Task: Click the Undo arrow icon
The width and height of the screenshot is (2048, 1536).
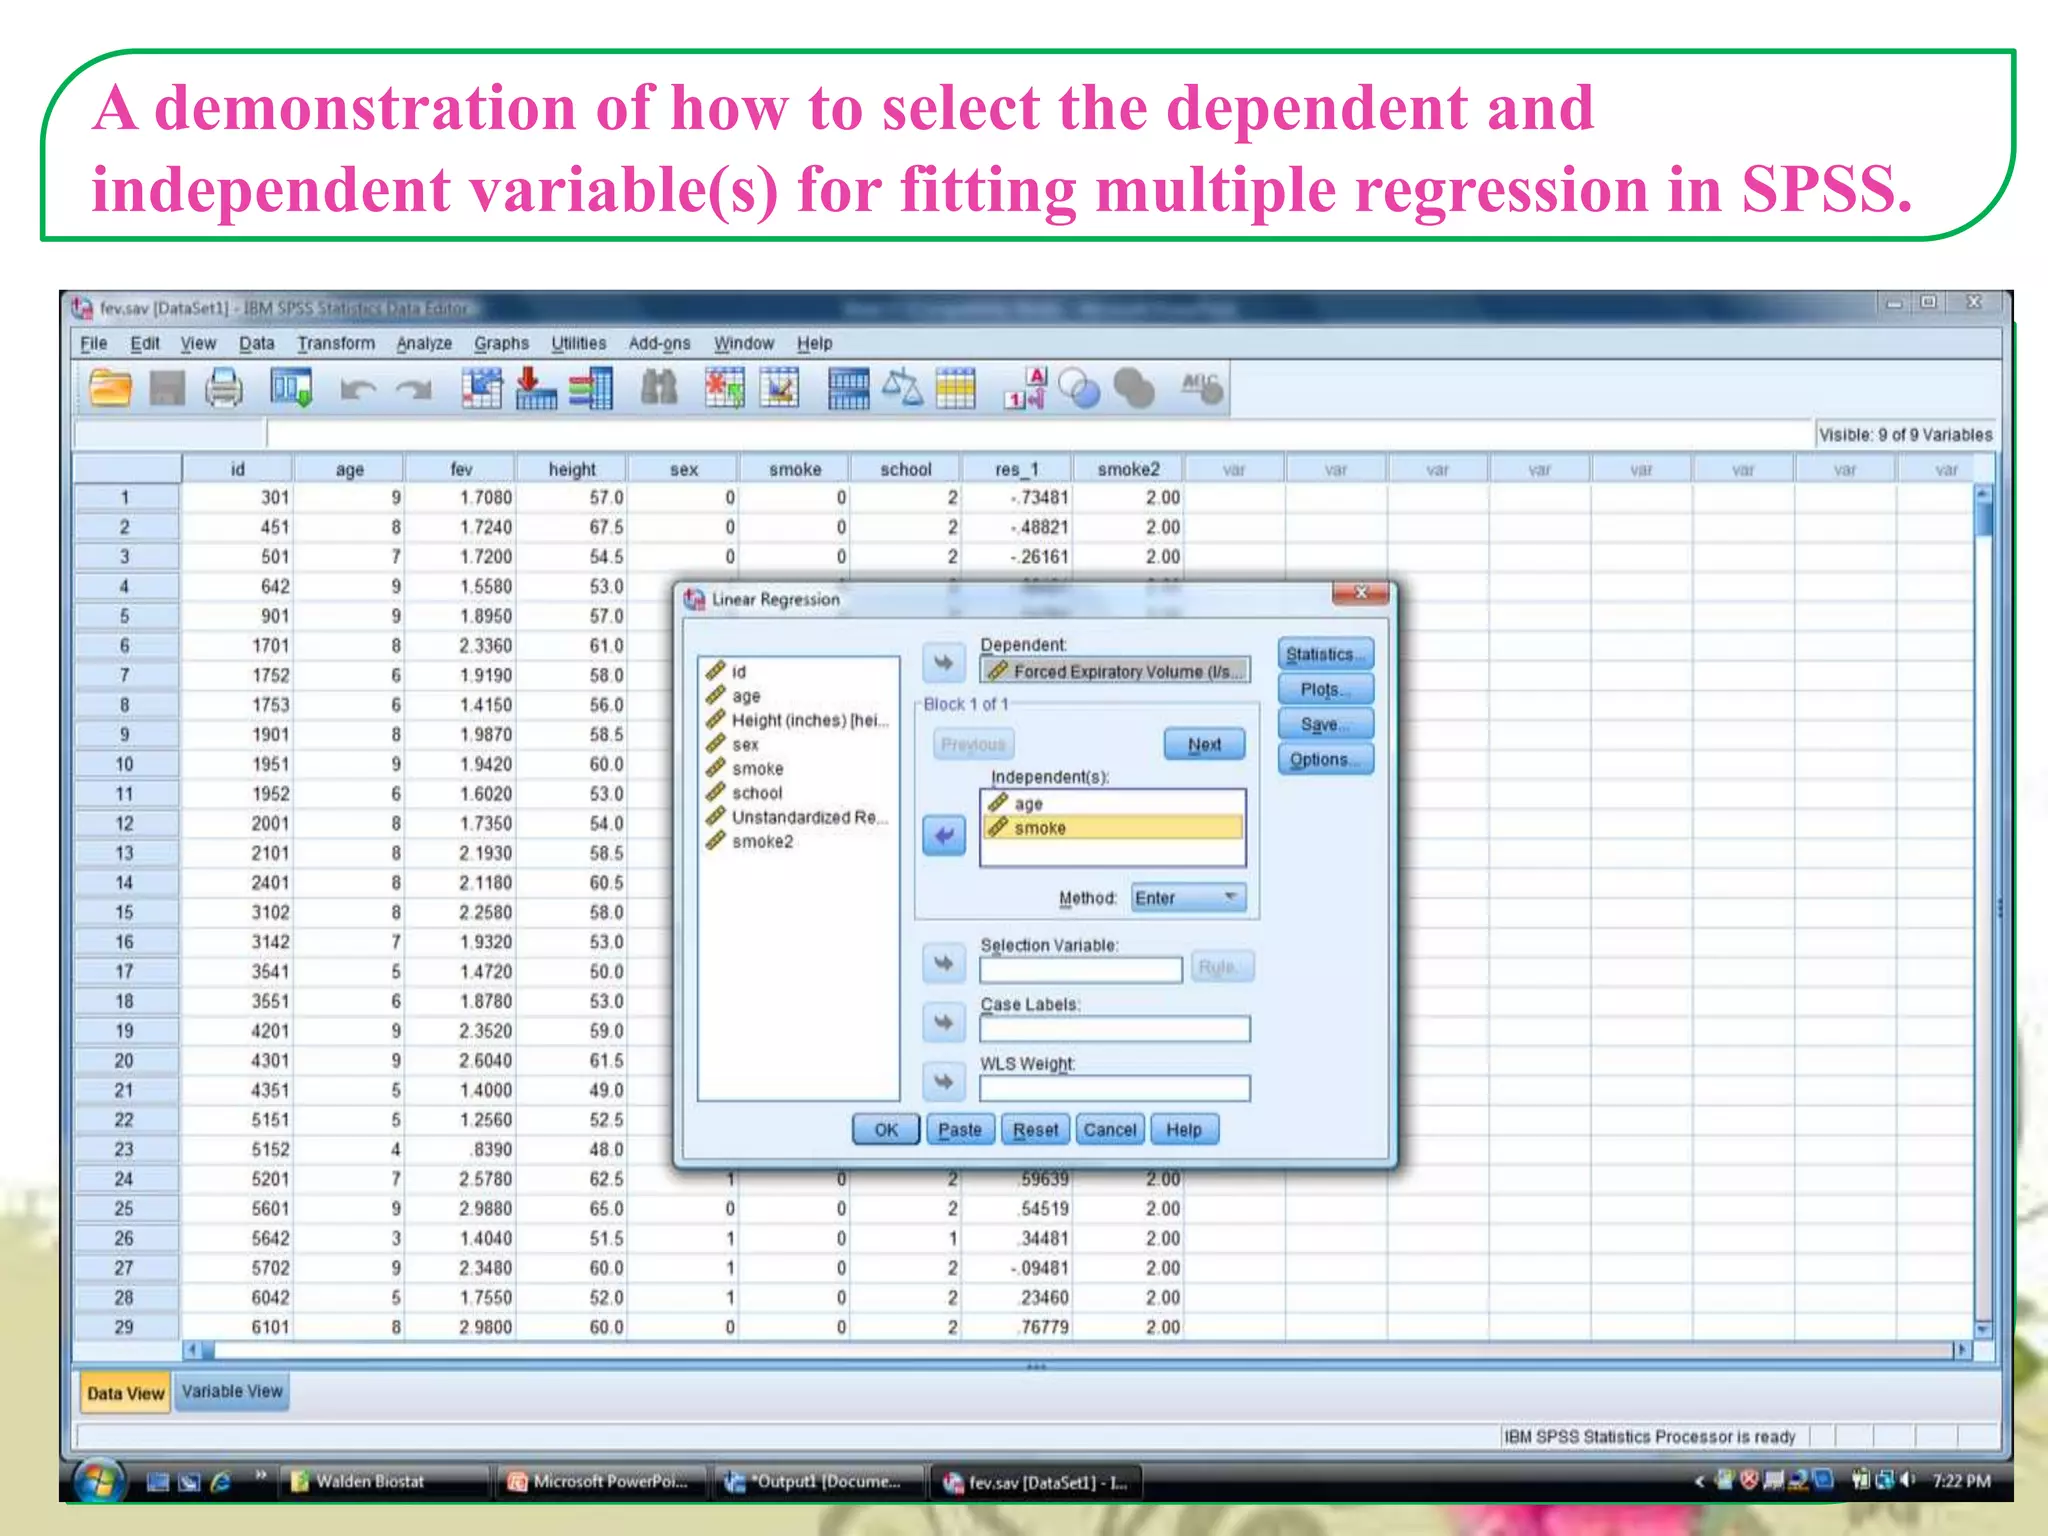Action: pos(357,389)
